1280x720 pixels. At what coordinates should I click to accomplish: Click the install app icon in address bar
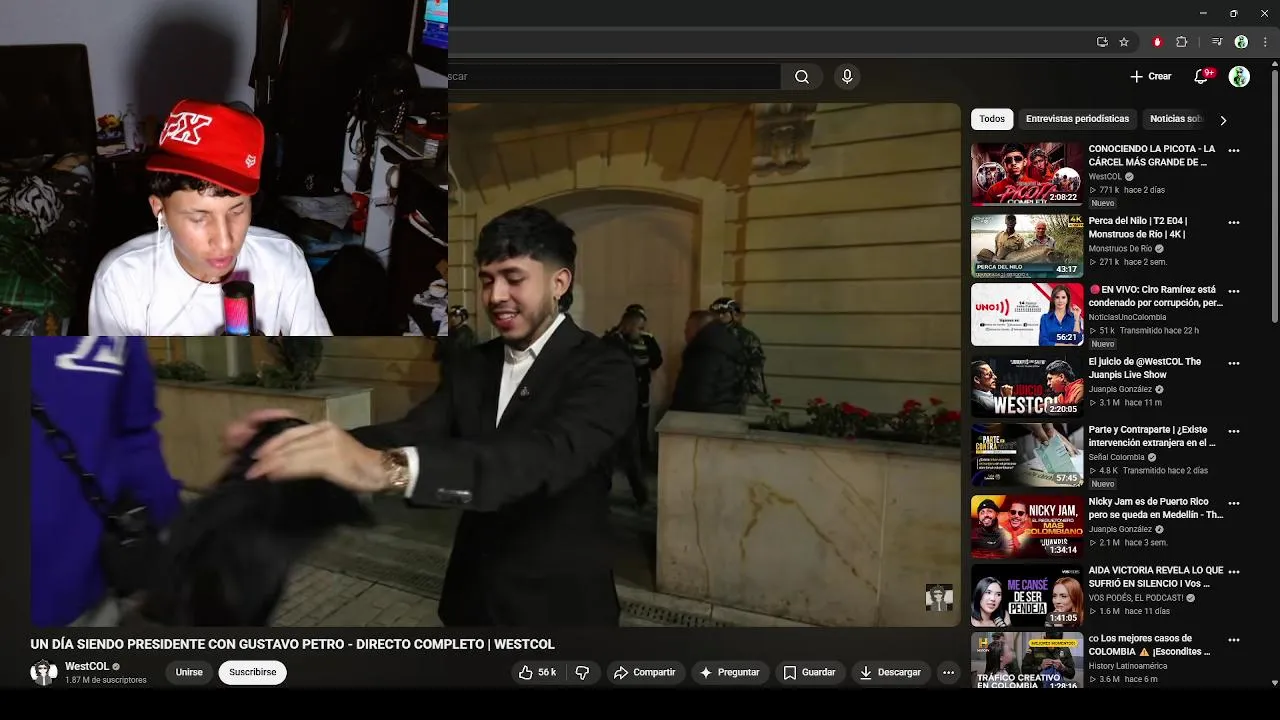pyautogui.click(x=1102, y=42)
